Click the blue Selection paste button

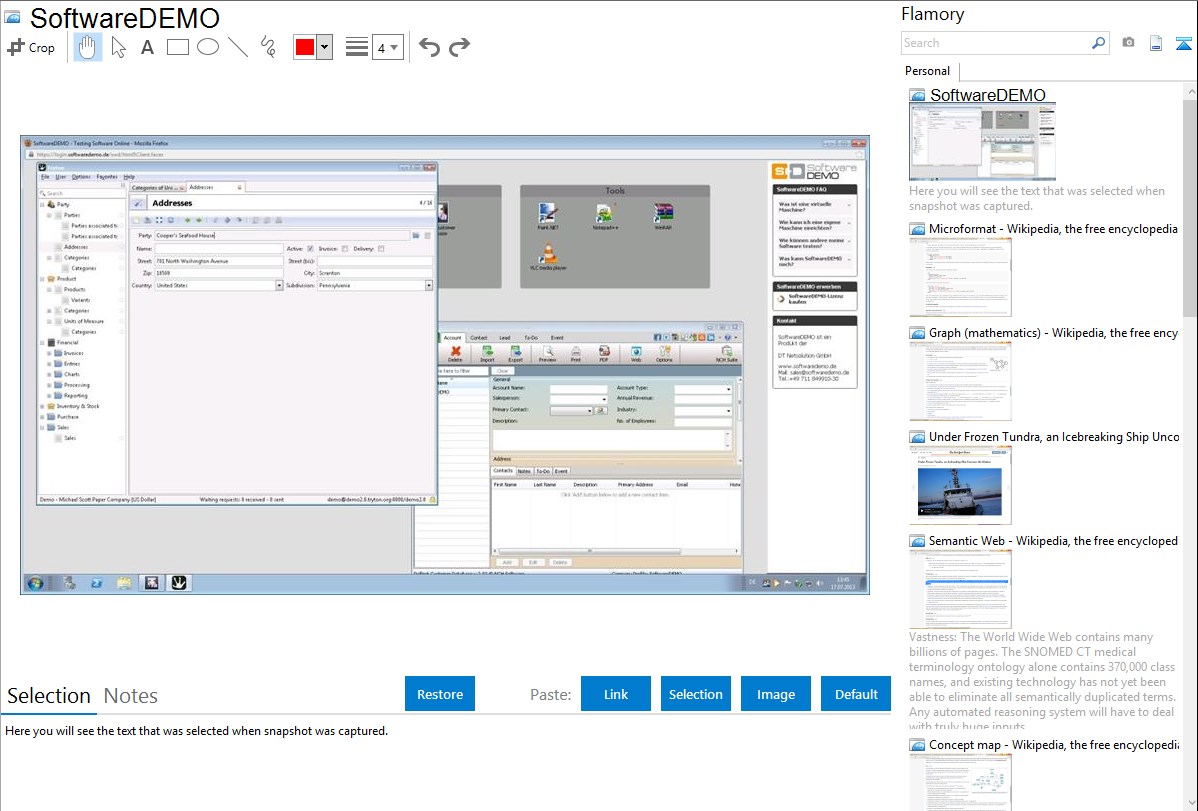coord(695,694)
